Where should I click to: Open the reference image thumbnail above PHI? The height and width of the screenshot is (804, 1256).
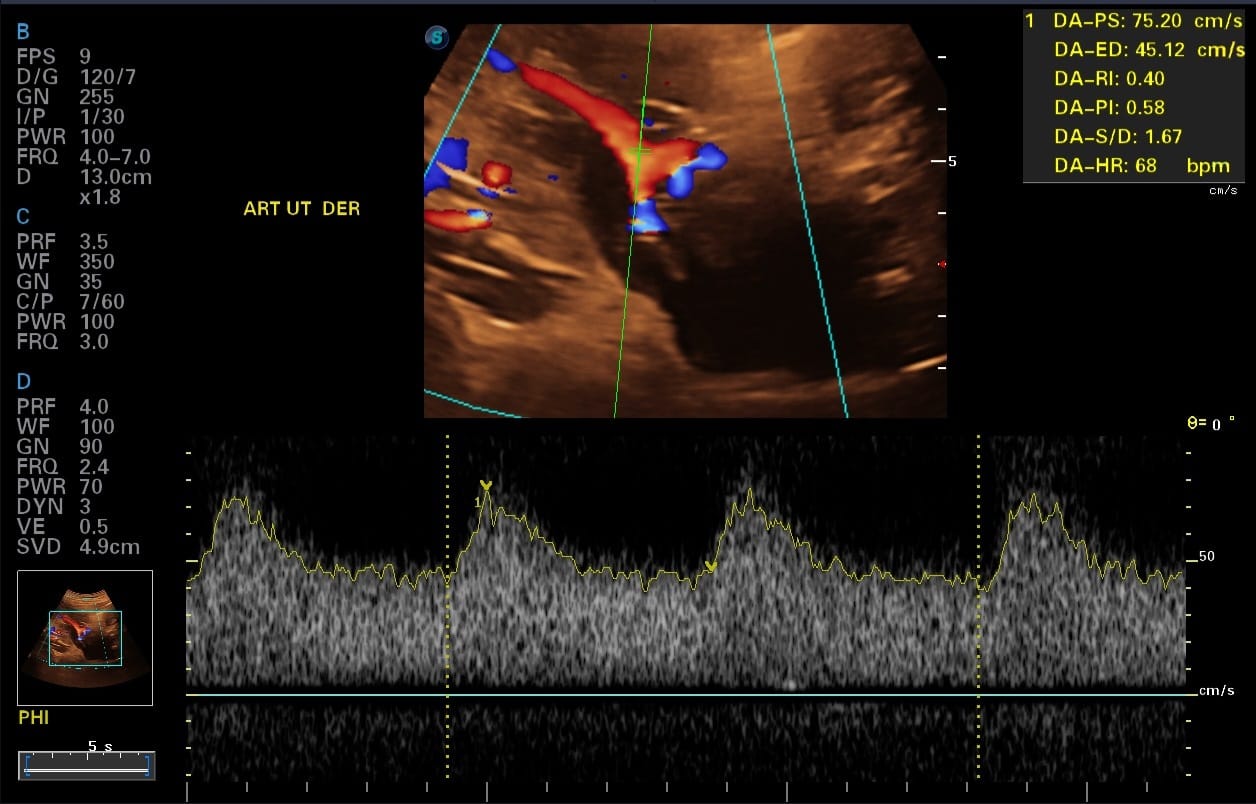85,638
